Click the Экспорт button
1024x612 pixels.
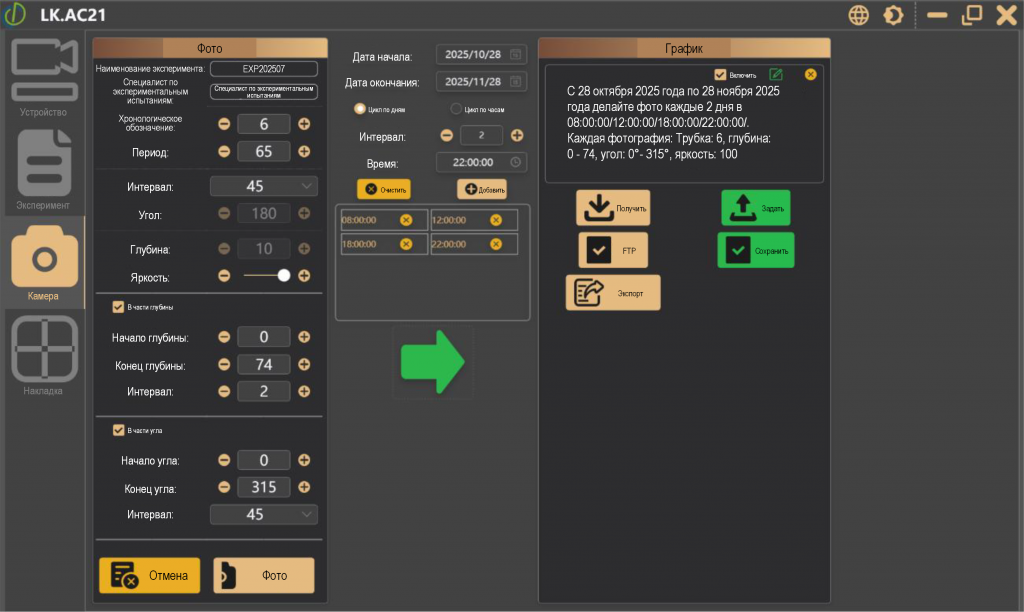(x=613, y=293)
